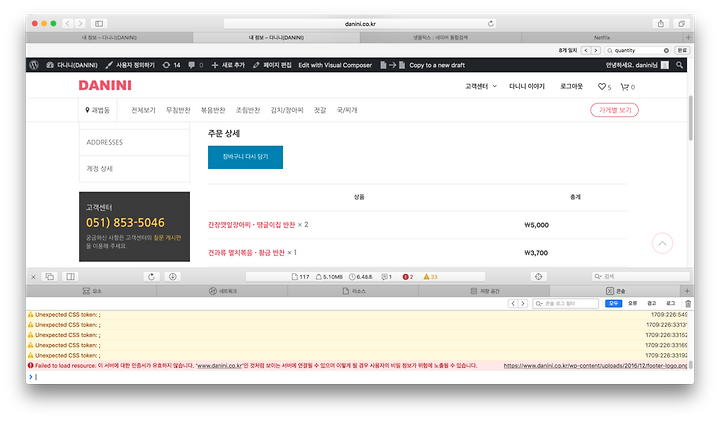720x421 pixels.
Task: Click Edit with Visual Composer
Action: coord(335,65)
